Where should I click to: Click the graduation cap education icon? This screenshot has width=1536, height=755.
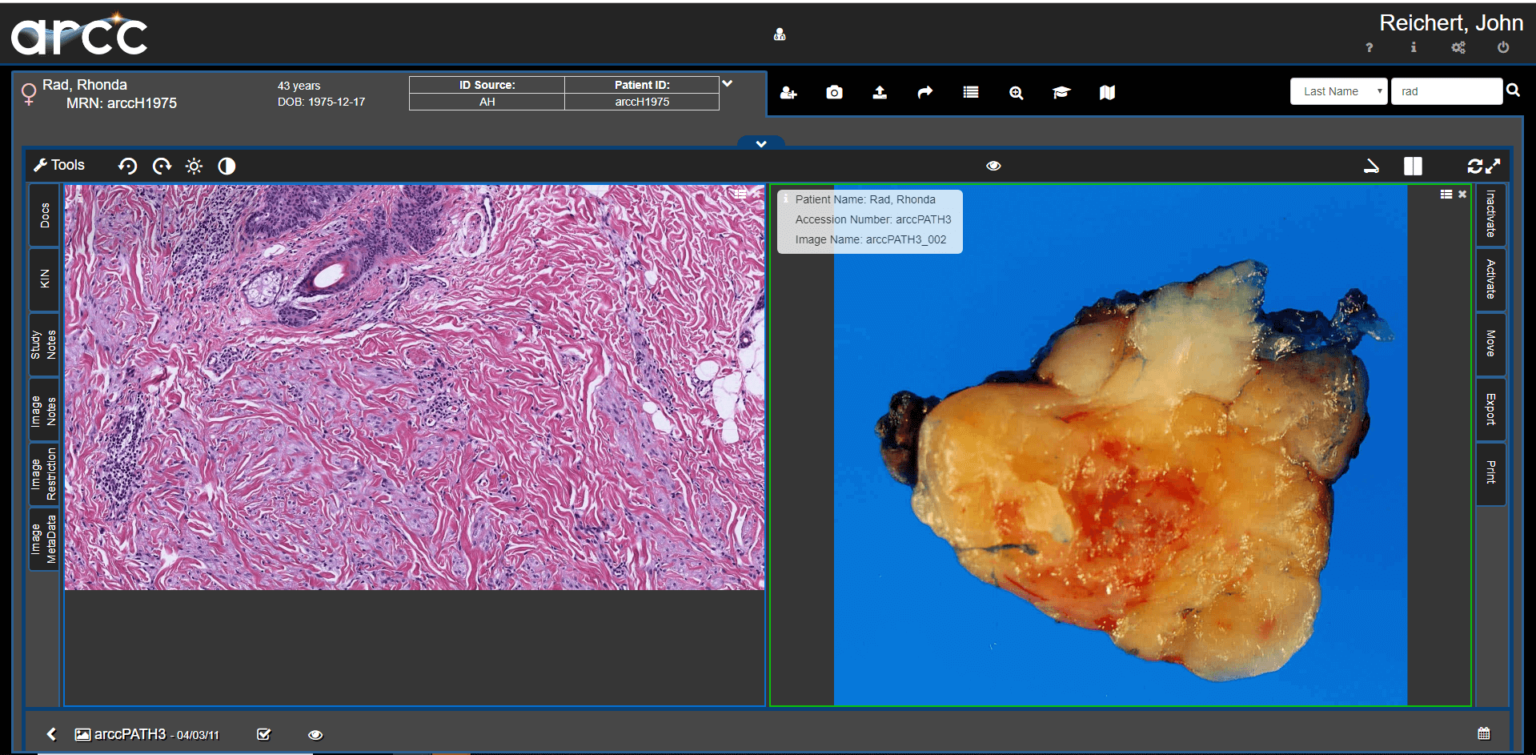click(1061, 92)
